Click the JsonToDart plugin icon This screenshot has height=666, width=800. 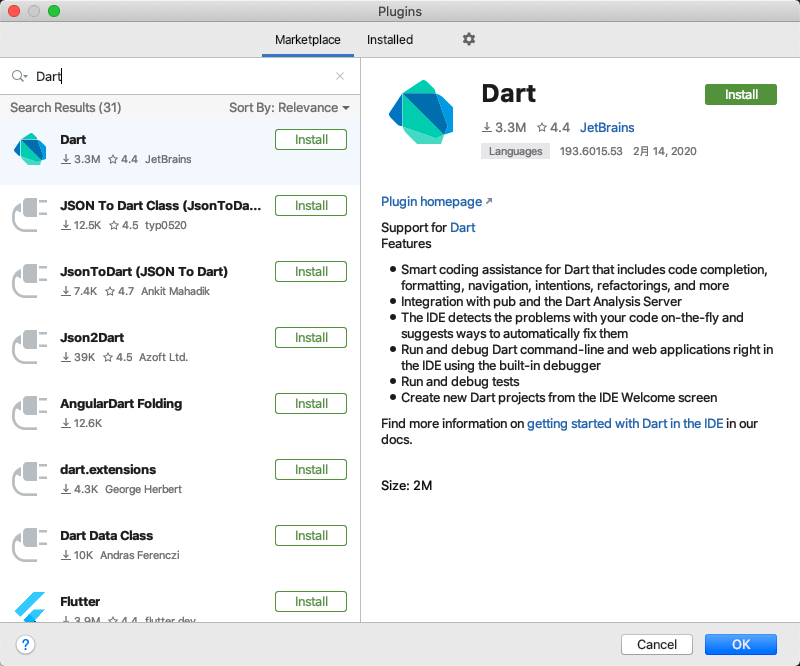click(30, 281)
